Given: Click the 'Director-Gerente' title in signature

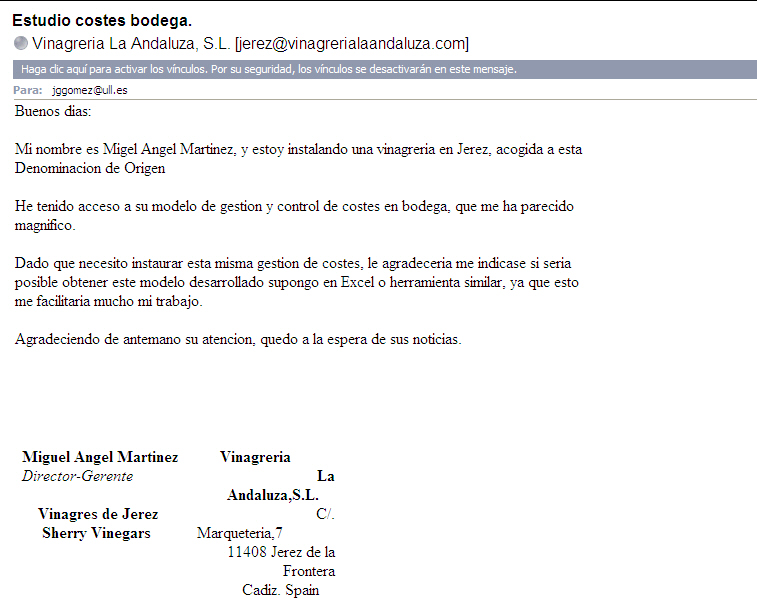Looking at the screenshot, I should click(77, 476).
